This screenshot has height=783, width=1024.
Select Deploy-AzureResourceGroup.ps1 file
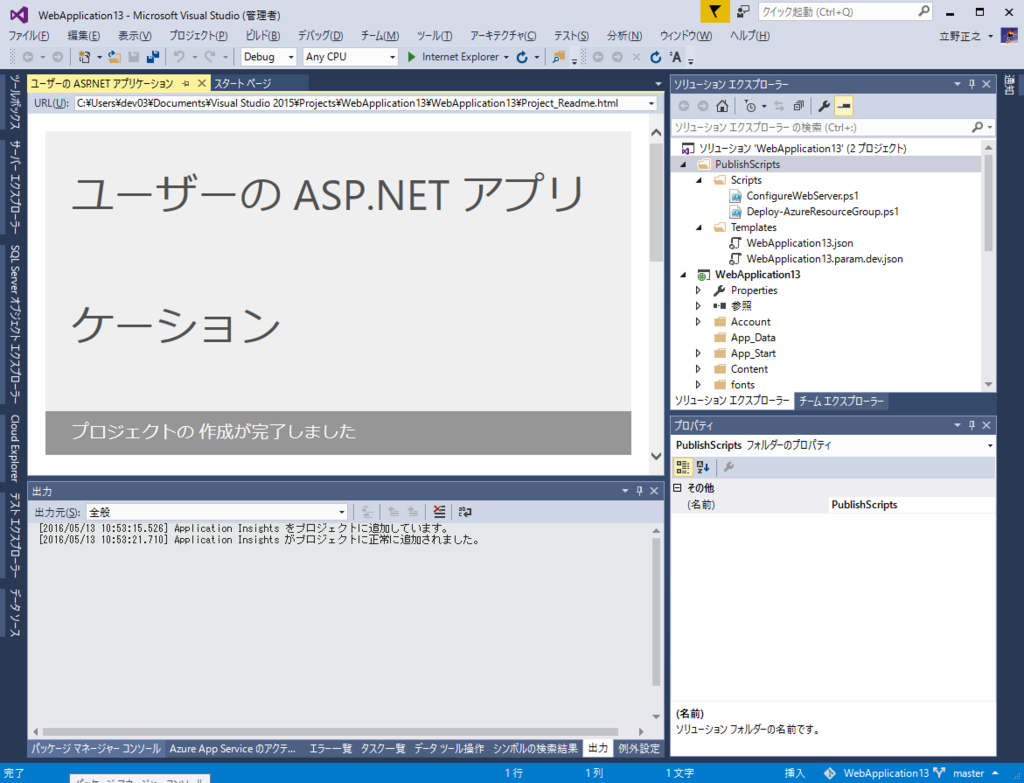pos(822,212)
